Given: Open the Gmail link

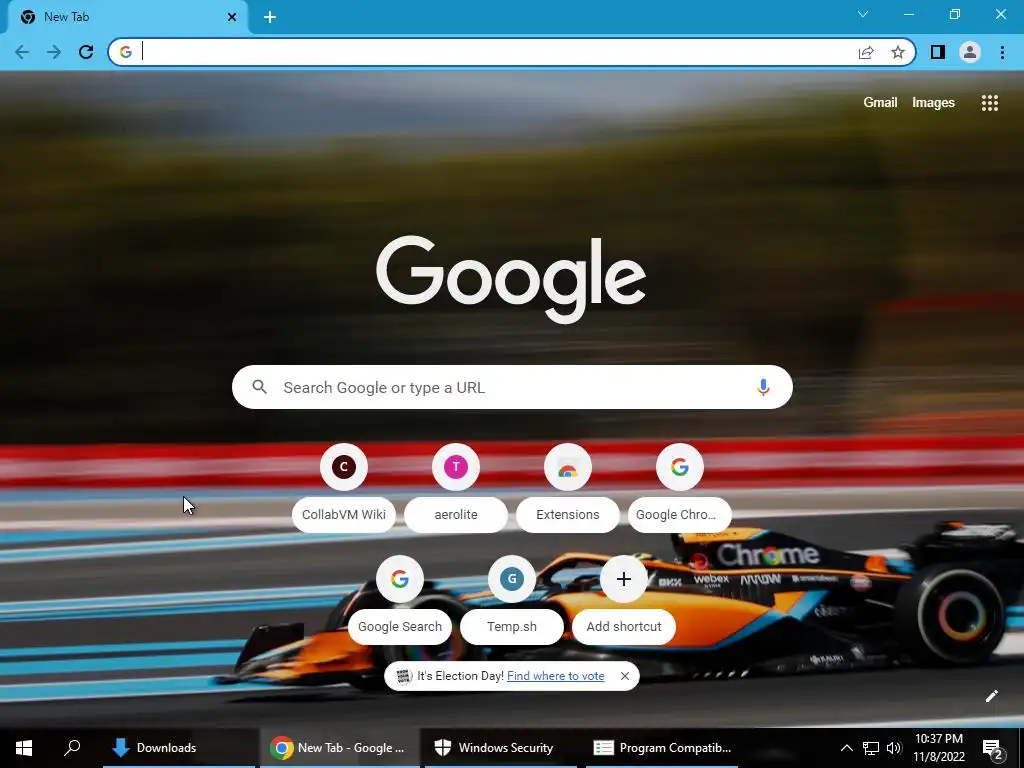Looking at the screenshot, I should pyautogui.click(x=880, y=103).
